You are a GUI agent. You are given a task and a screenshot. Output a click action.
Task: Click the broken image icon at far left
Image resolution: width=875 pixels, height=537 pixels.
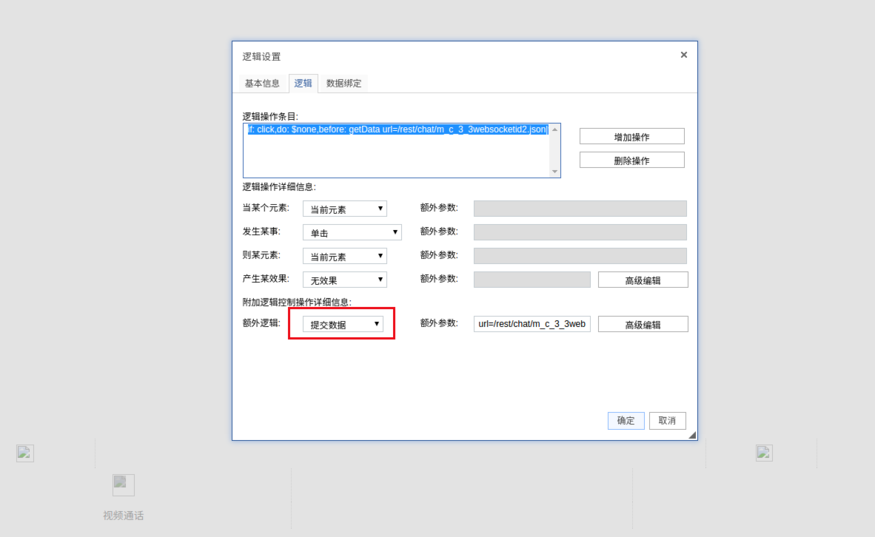(x=25, y=453)
